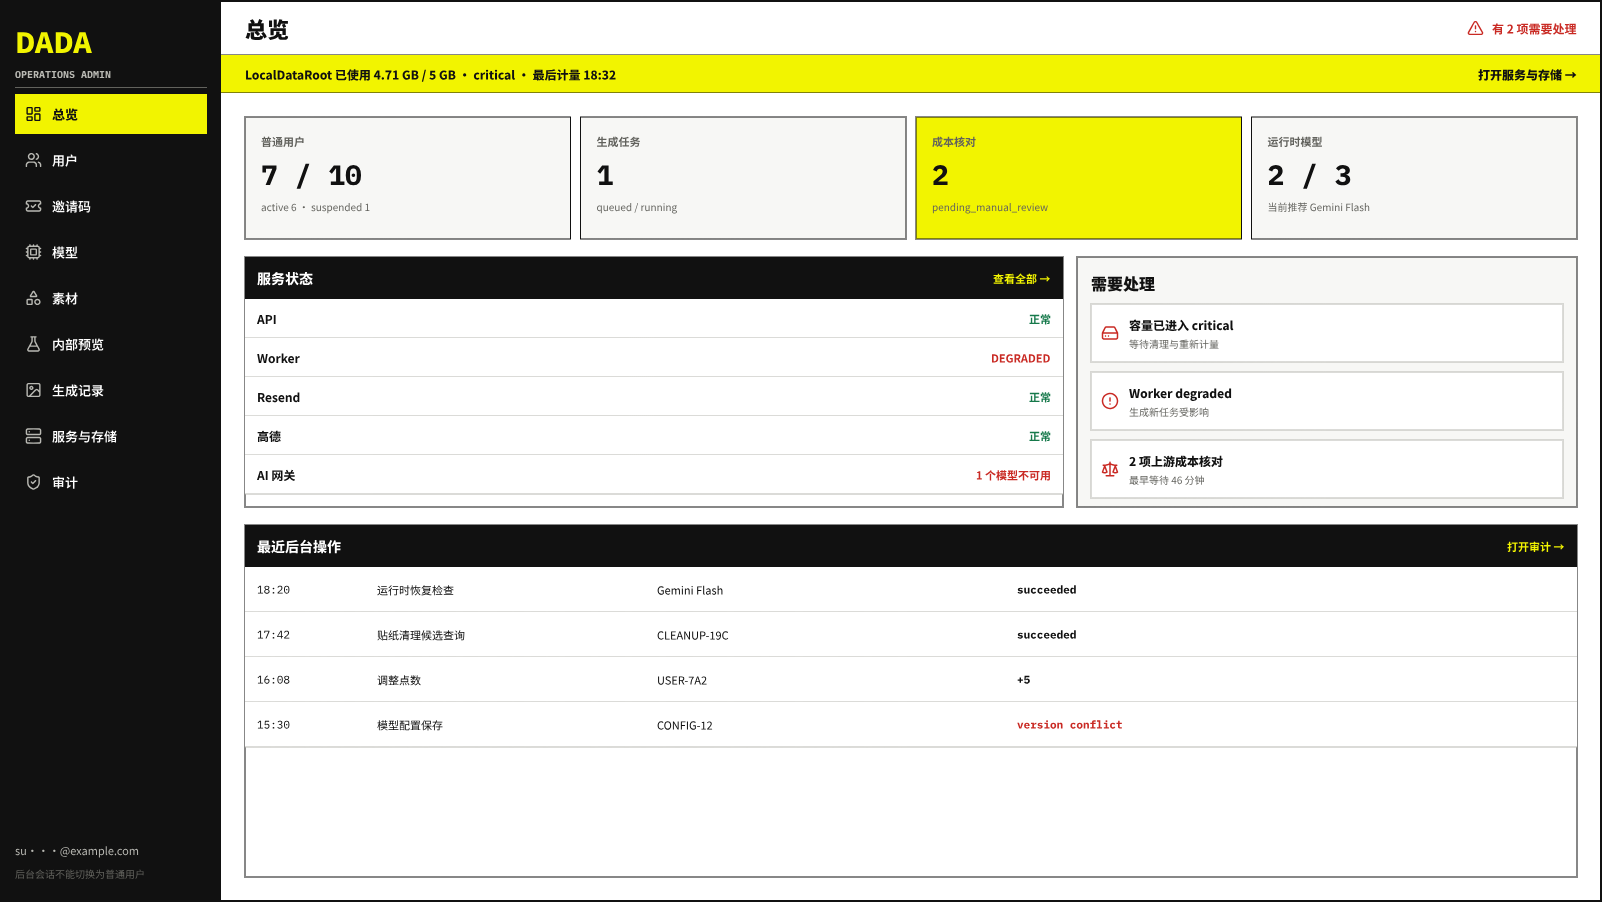
Task: Click the DADA logo in the sidebar
Action: tap(54, 43)
